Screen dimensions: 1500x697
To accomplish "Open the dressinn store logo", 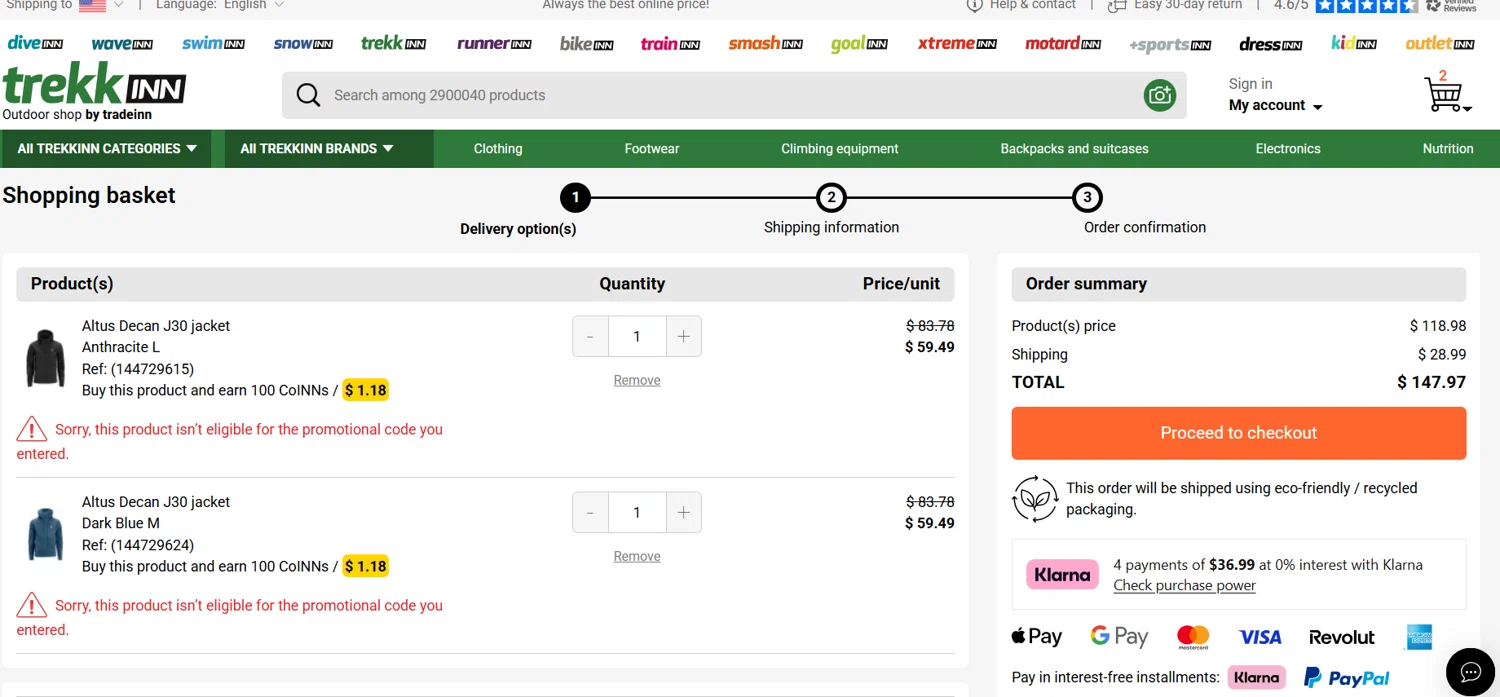I will pos(1270,44).
